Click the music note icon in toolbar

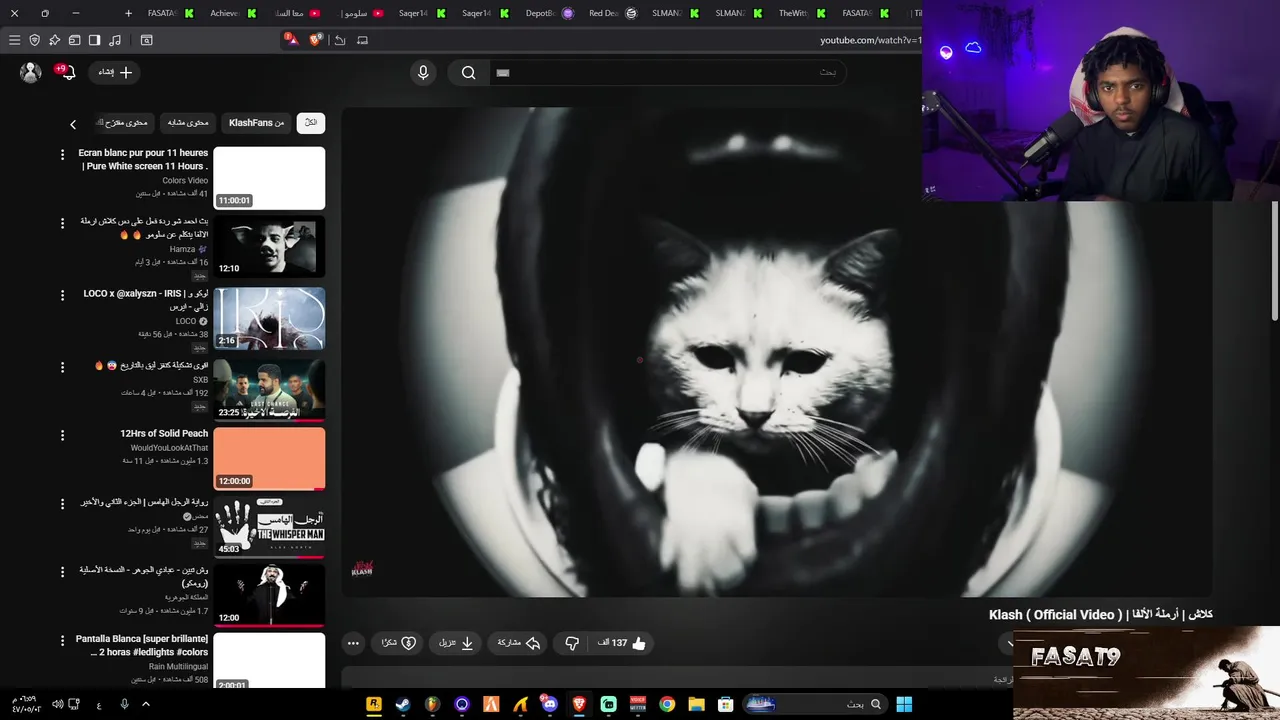pos(114,40)
